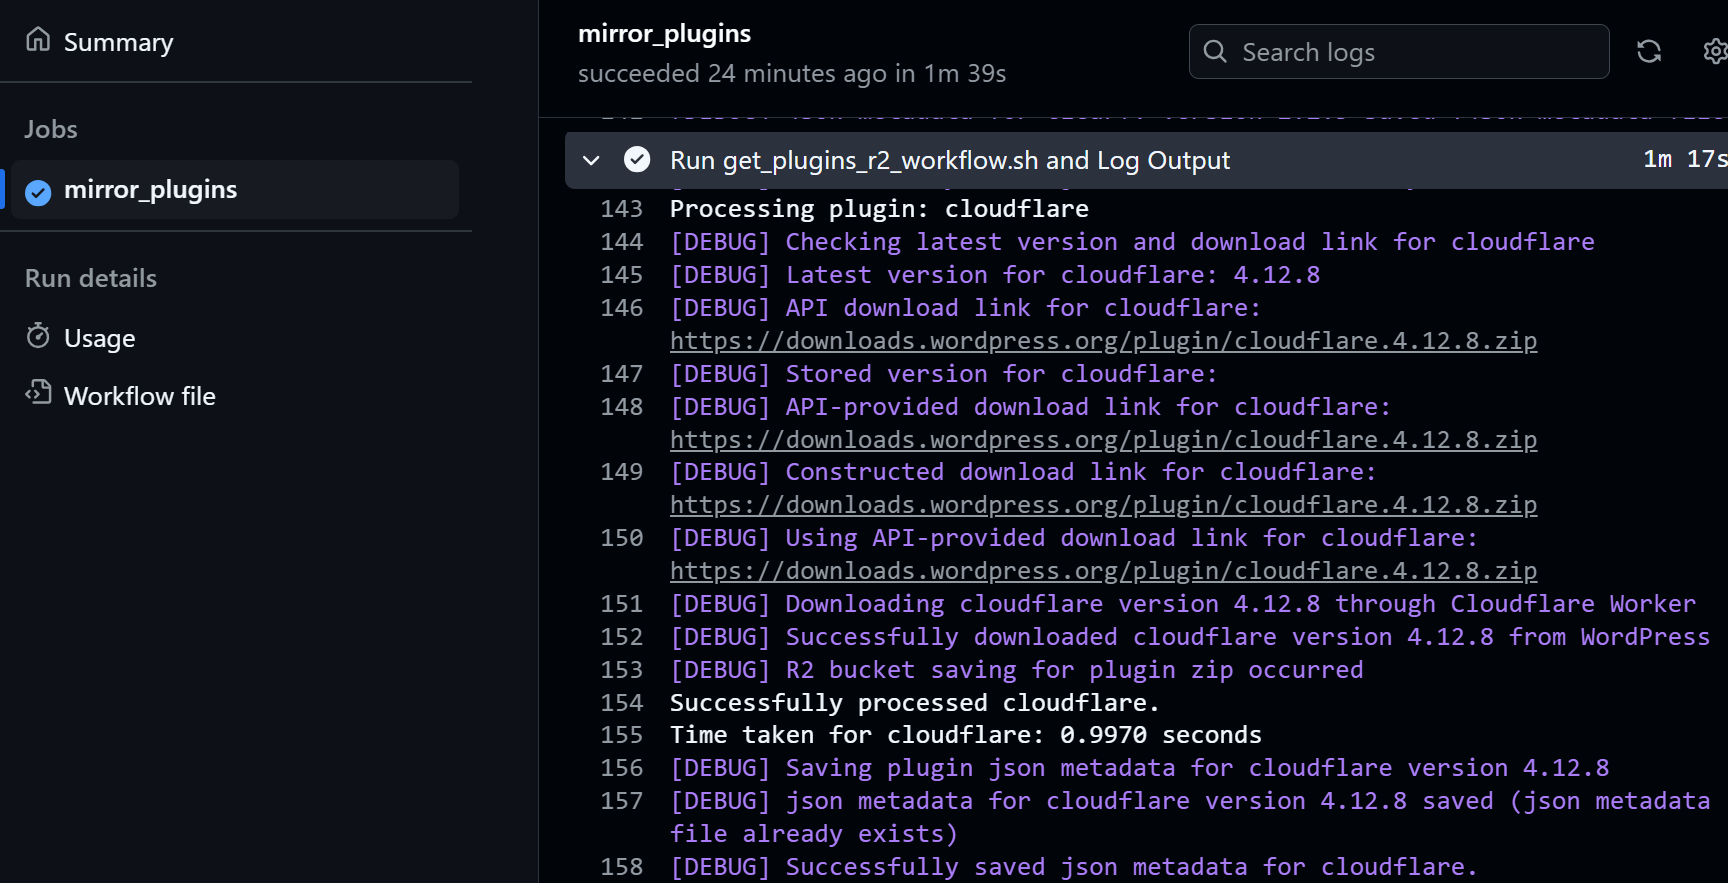Click 'Latest version for cloudflare: 4.12.8' text
1728x883 pixels.
pos(1053,275)
